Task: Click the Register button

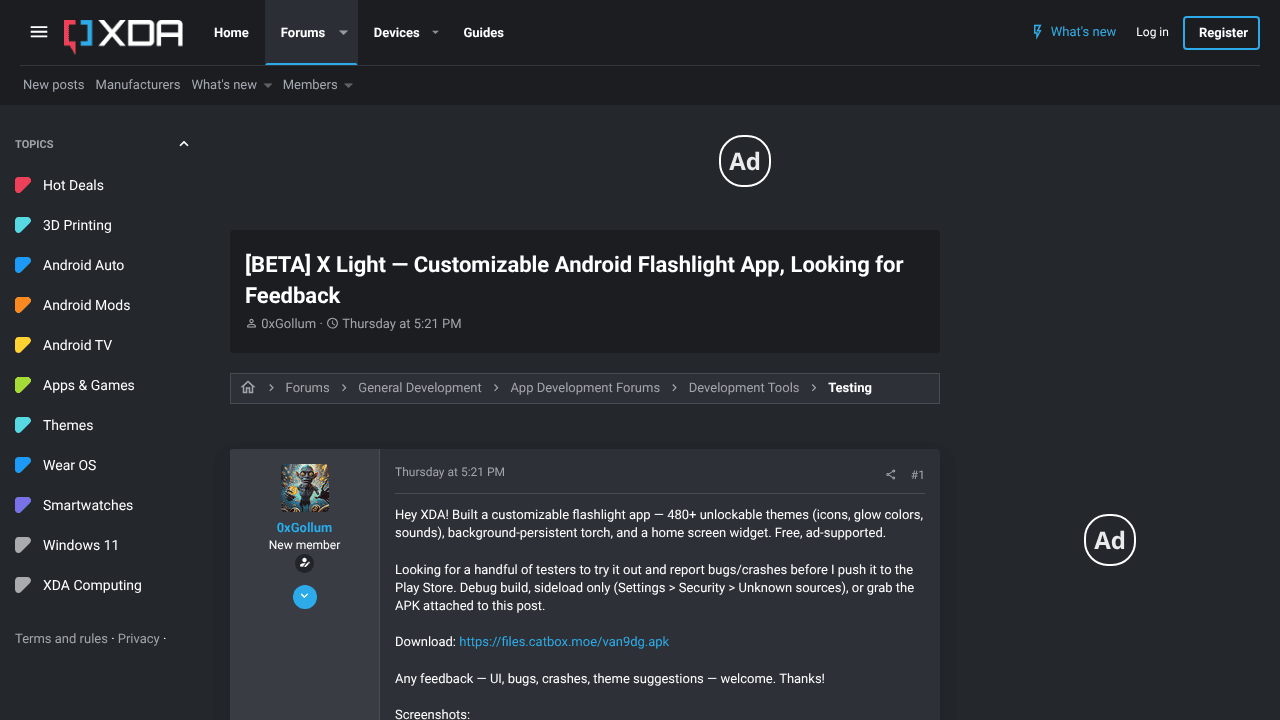Action: pyautogui.click(x=1221, y=33)
